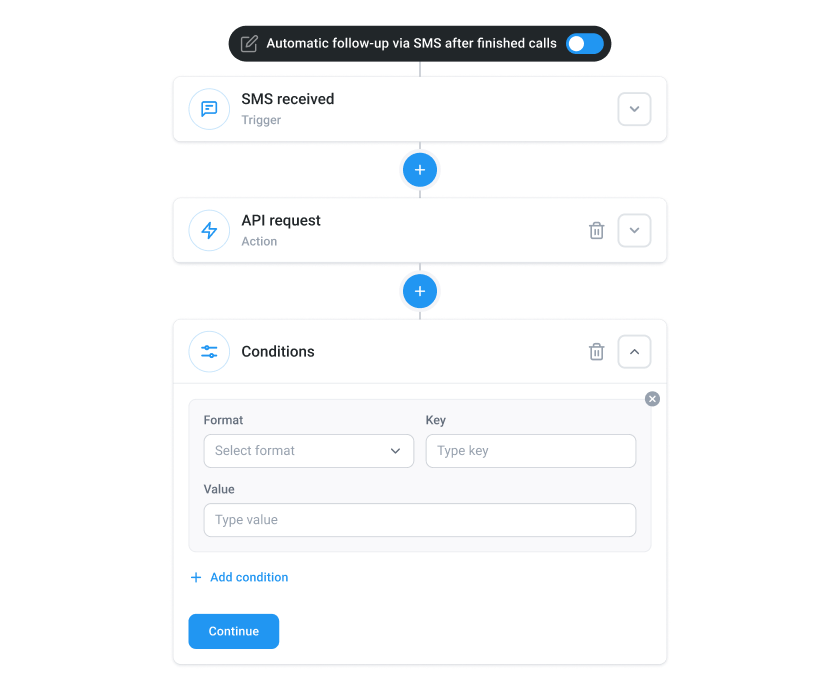Add a step after SMS received
Image resolution: width=840 pixels, height=690 pixels.
(420, 170)
